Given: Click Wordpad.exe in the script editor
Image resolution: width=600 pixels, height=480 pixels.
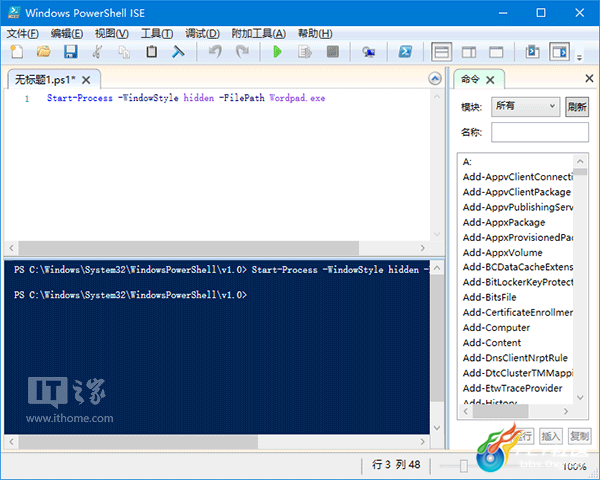Looking at the screenshot, I should click(297, 98).
